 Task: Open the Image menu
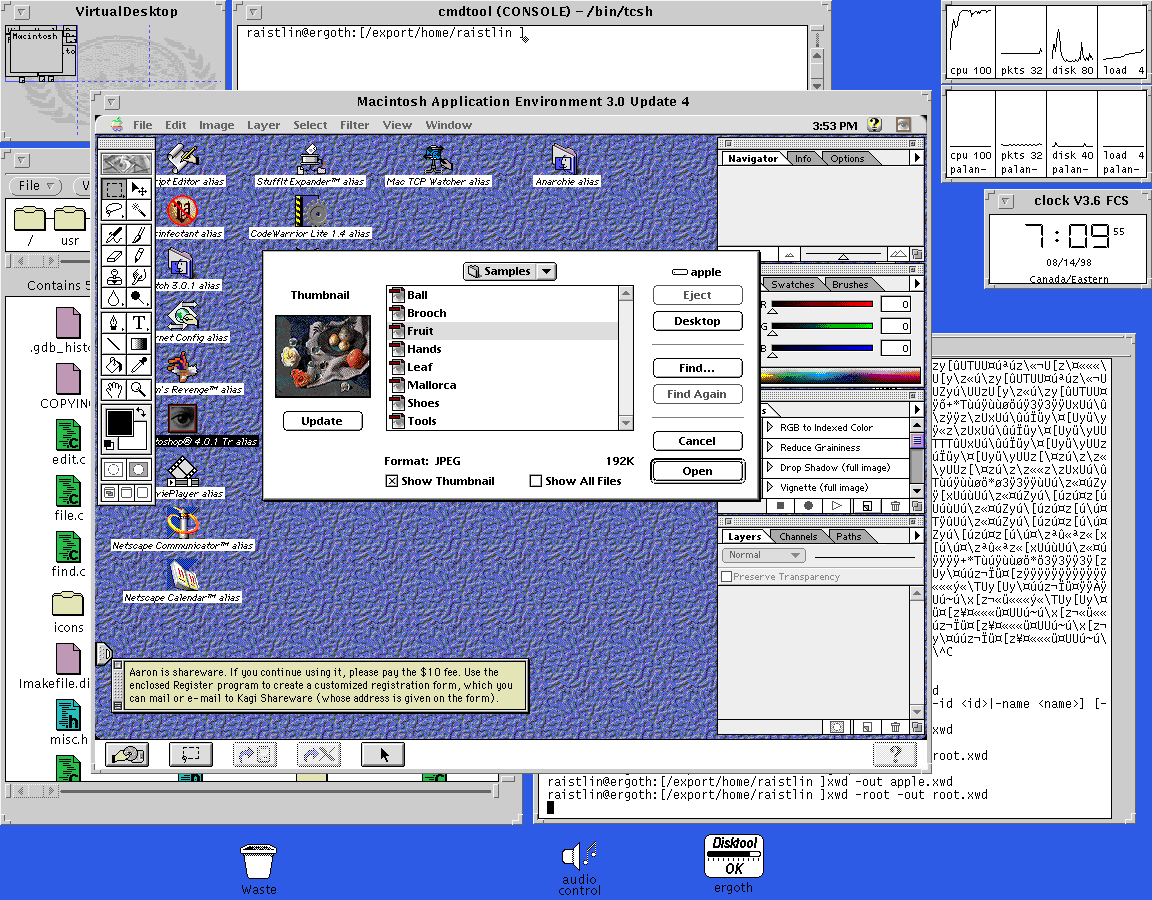(217, 125)
